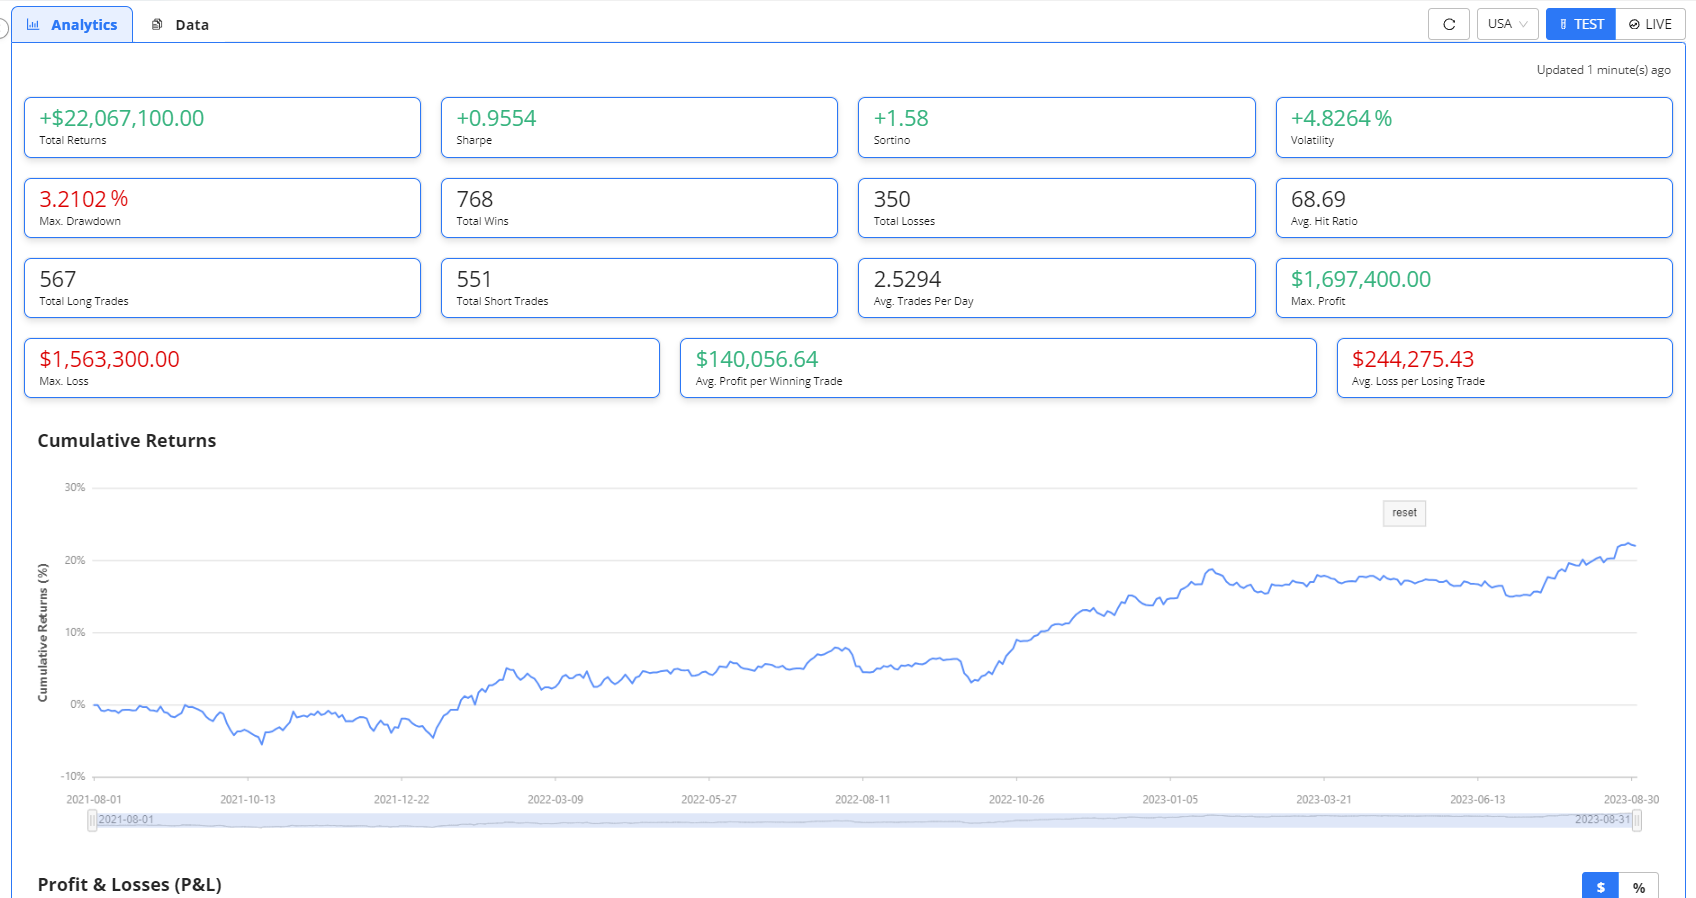Viewport: 1696px width, 898px height.
Task: Click the Profit & Losses (P&L) heading
Action: click(x=130, y=885)
